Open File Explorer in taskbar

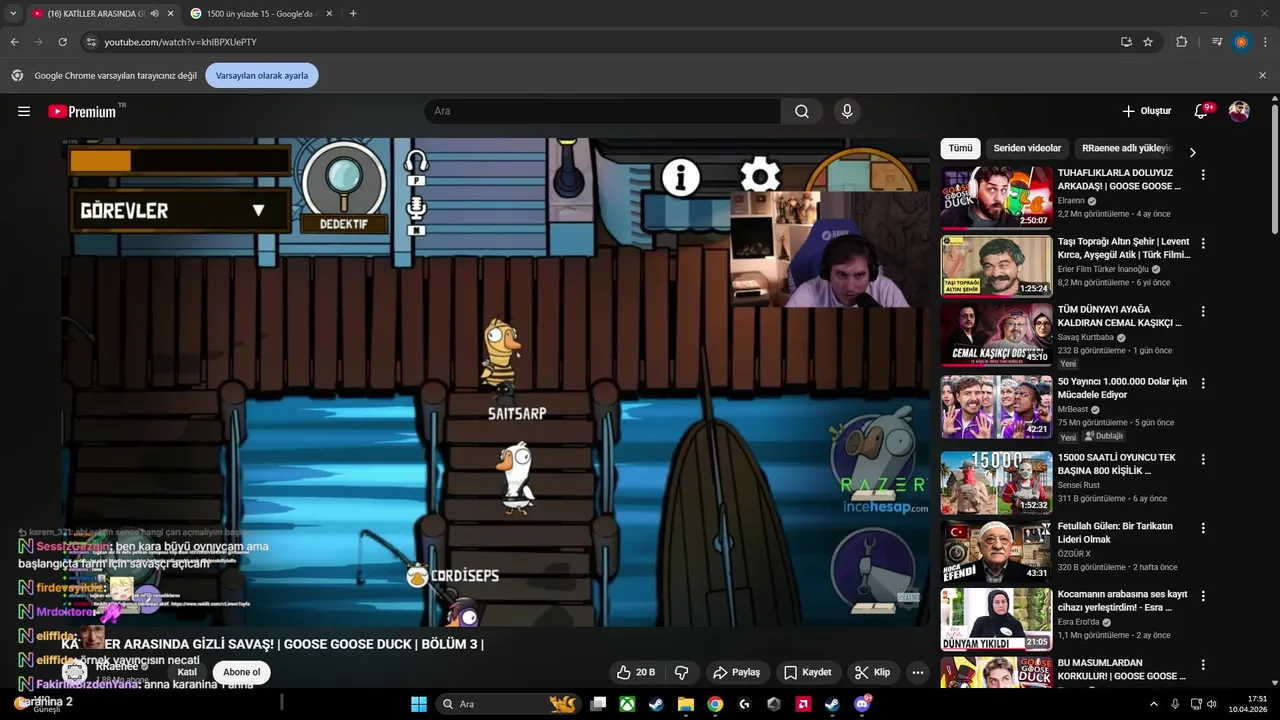686,704
